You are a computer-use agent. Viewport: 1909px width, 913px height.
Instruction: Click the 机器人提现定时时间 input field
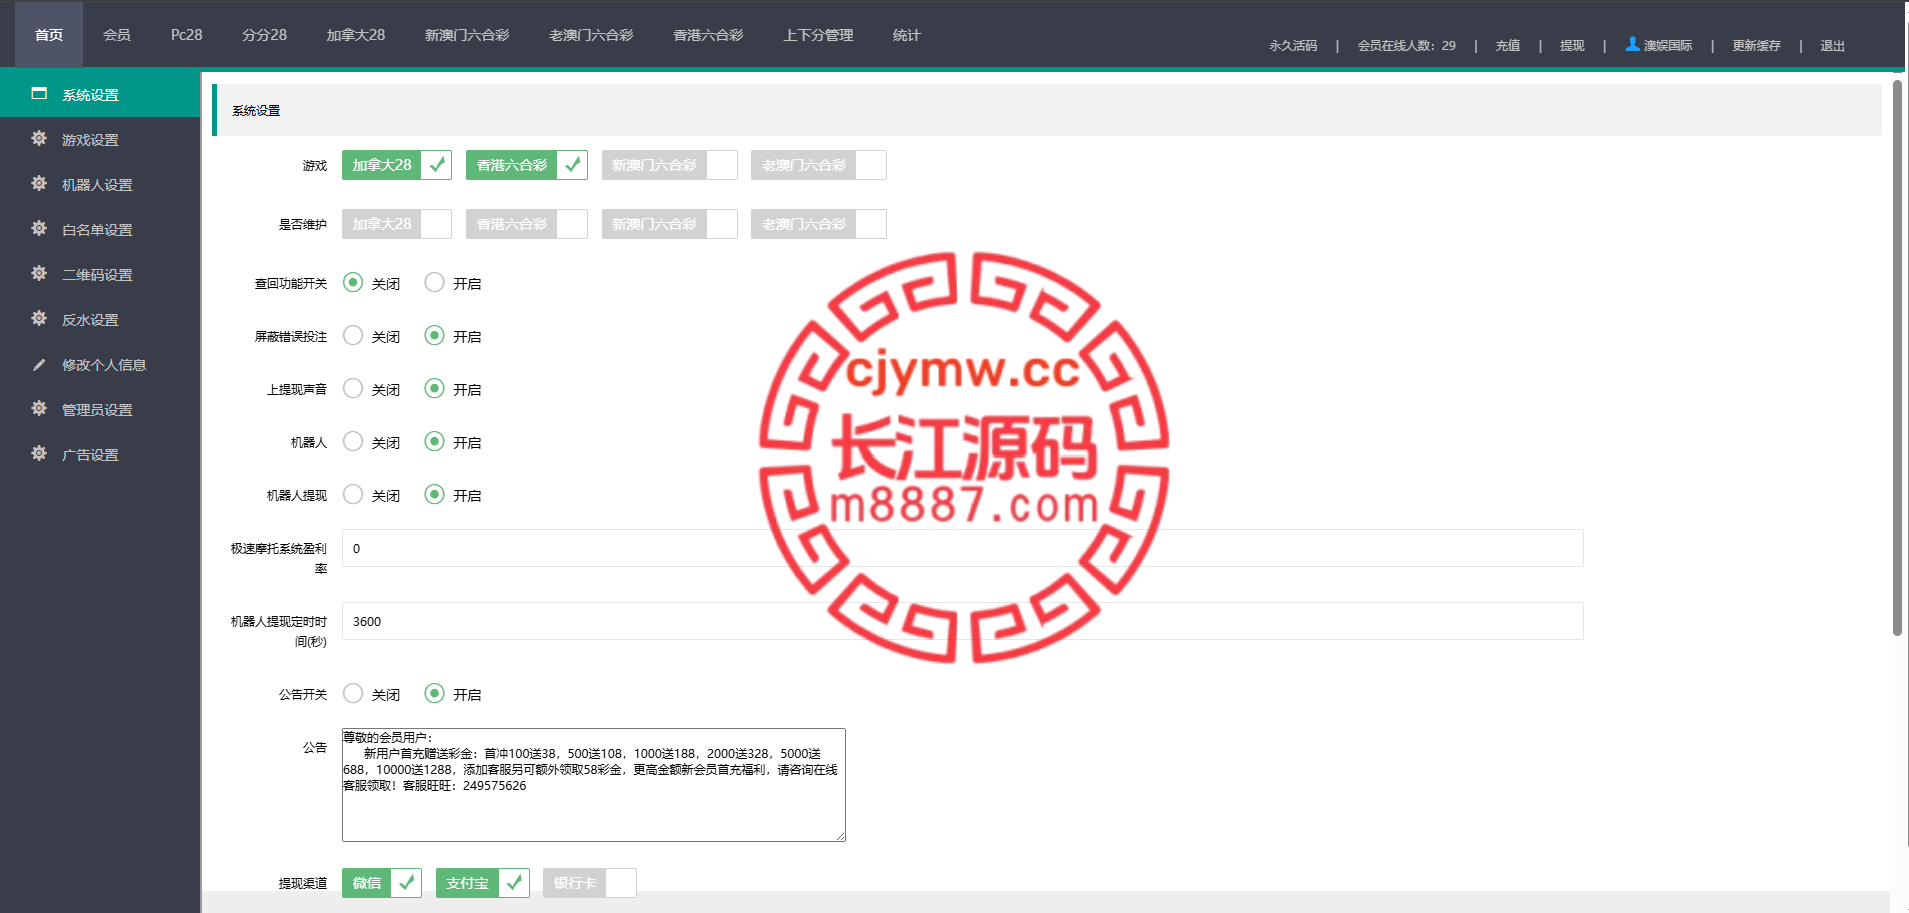pos(963,621)
